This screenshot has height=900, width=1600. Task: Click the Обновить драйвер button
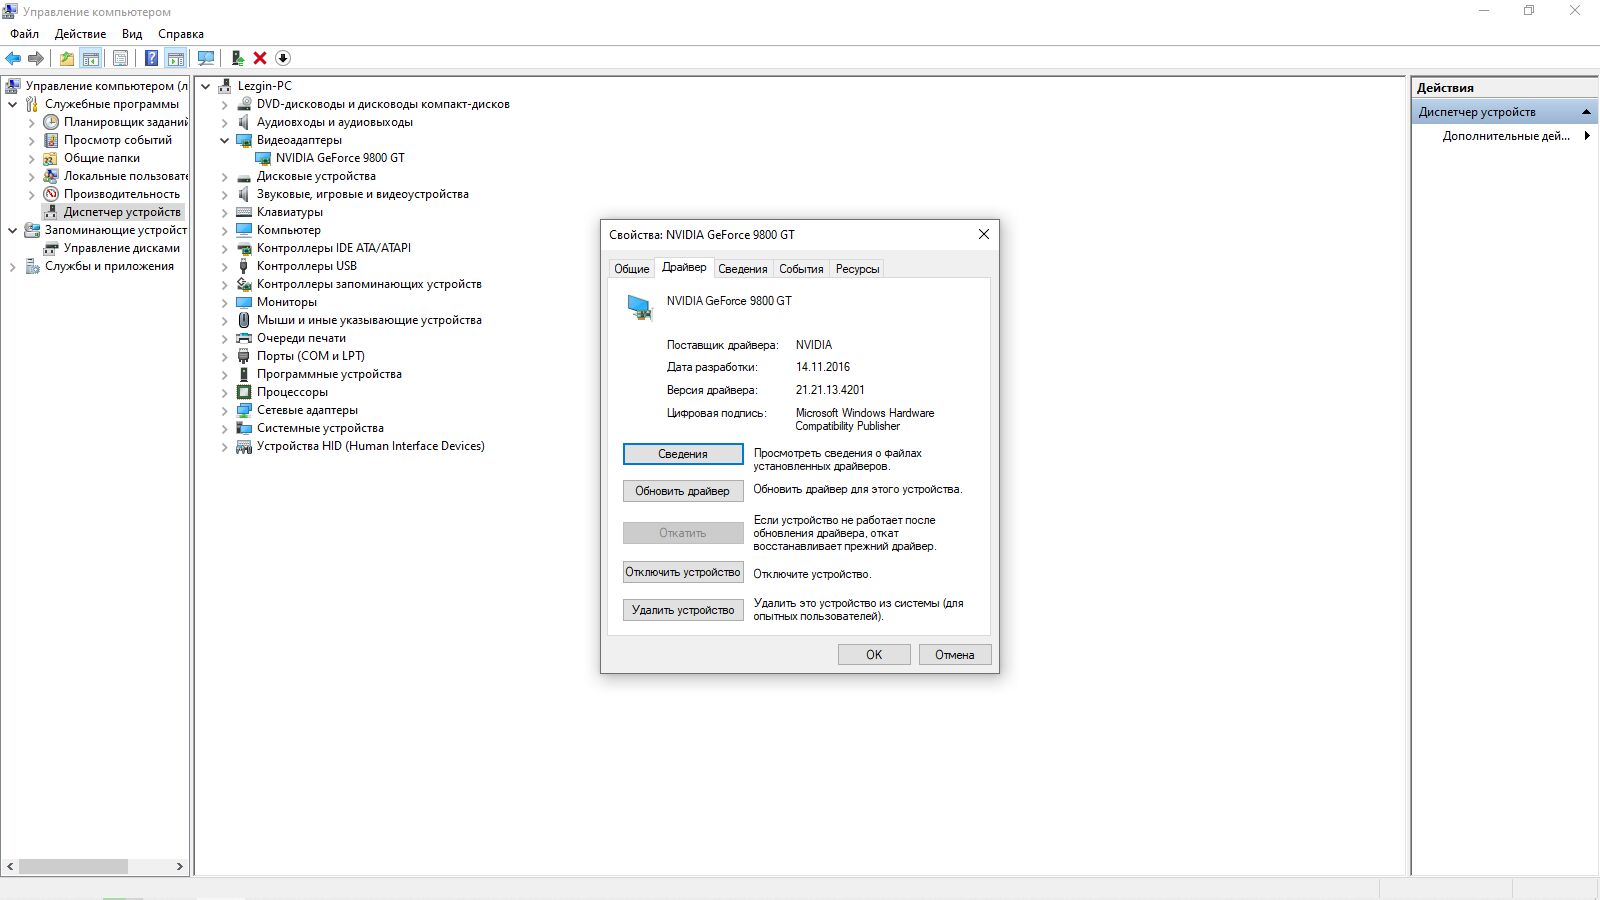(683, 491)
